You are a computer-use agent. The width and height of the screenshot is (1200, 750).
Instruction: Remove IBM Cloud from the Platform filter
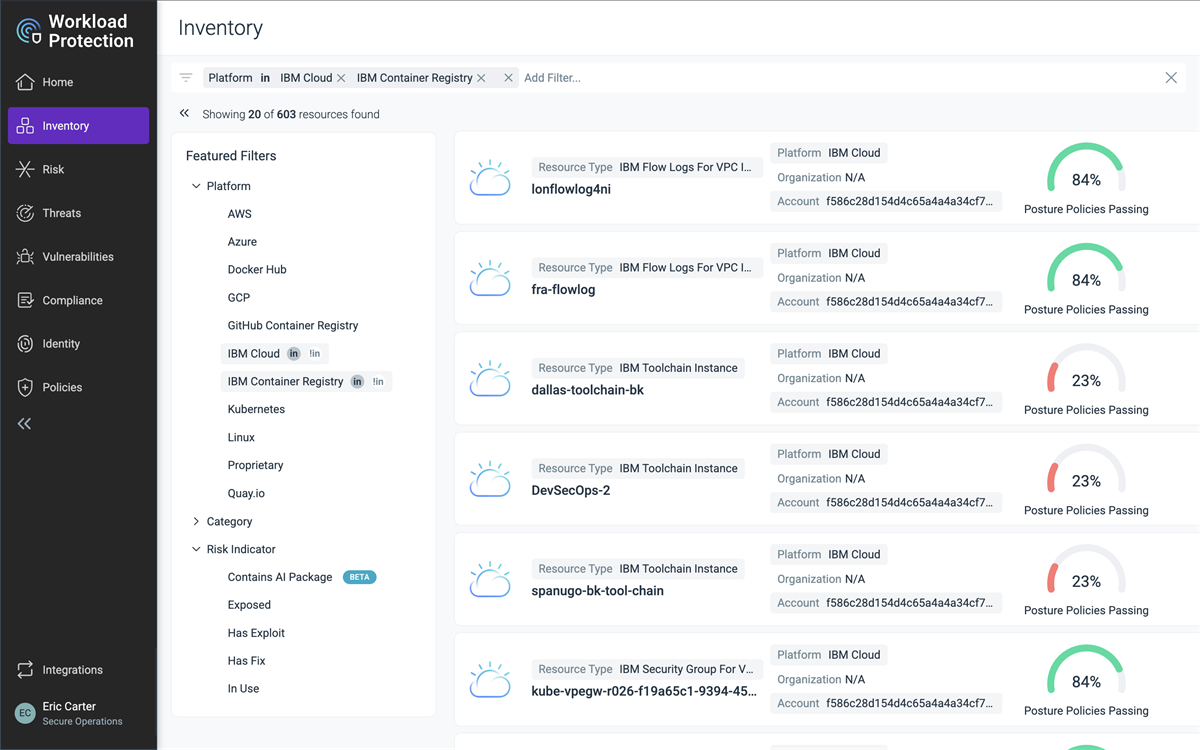[341, 78]
